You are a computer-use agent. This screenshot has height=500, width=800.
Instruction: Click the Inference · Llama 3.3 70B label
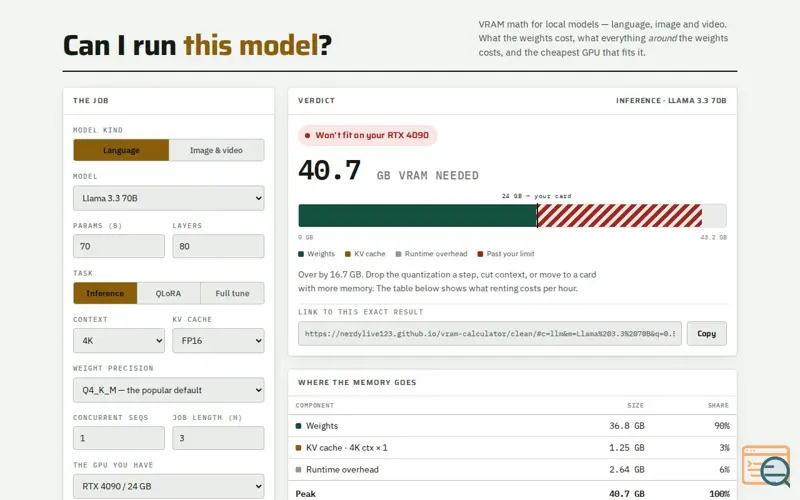(671, 101)
